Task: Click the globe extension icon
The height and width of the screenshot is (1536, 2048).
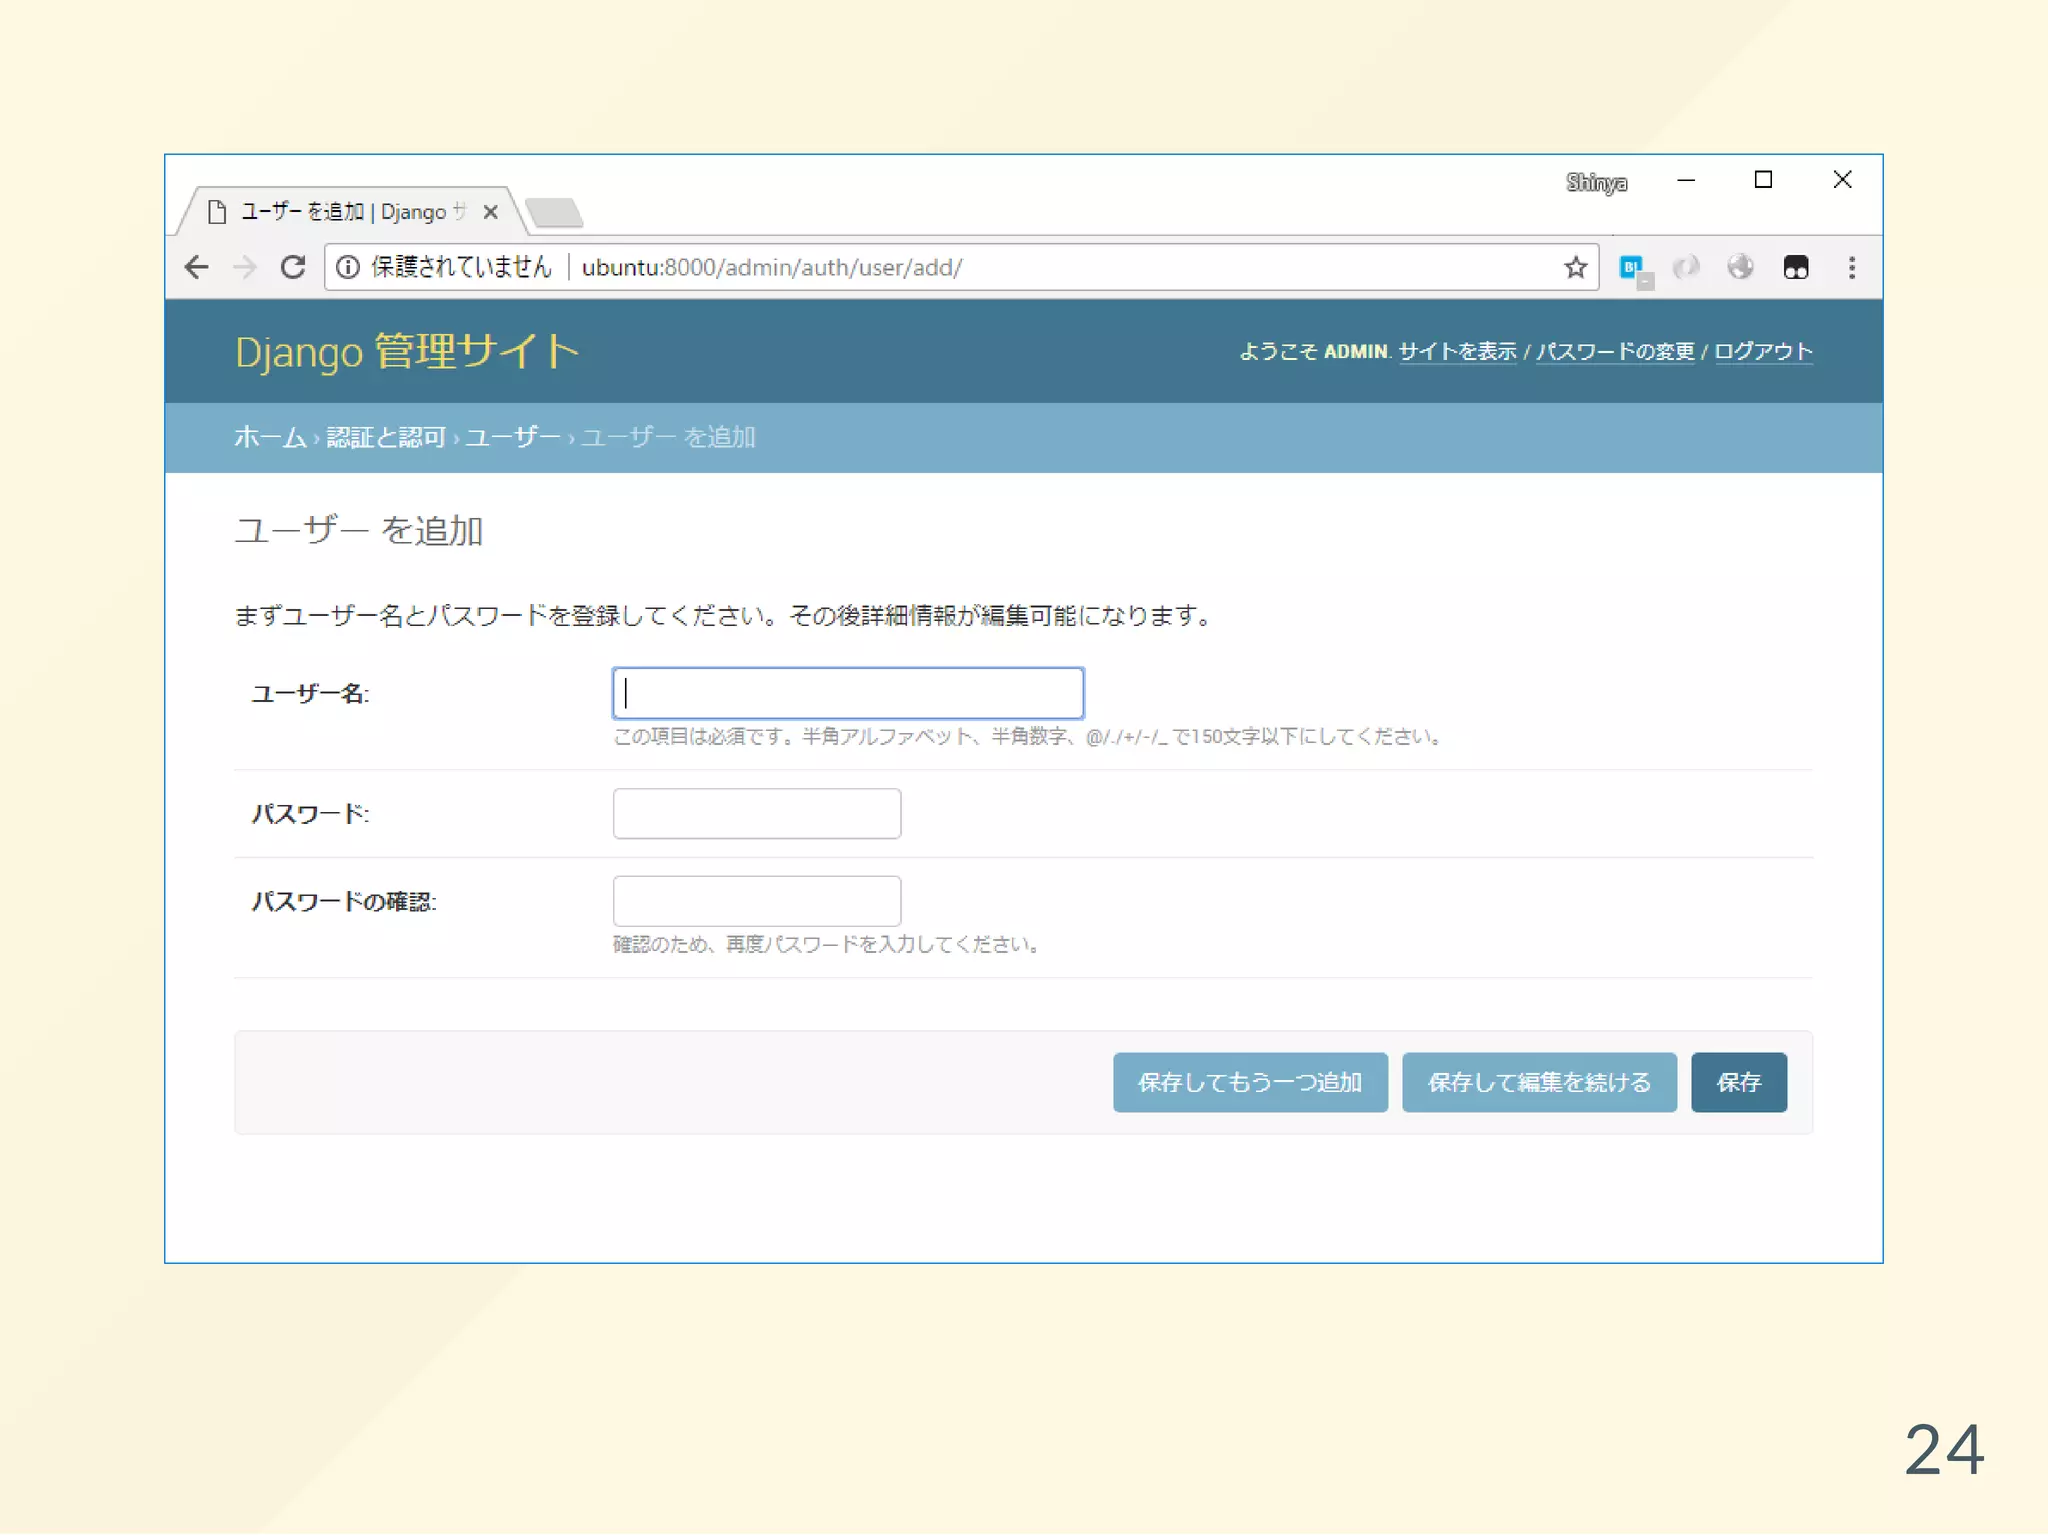Action: (1740, 267)
